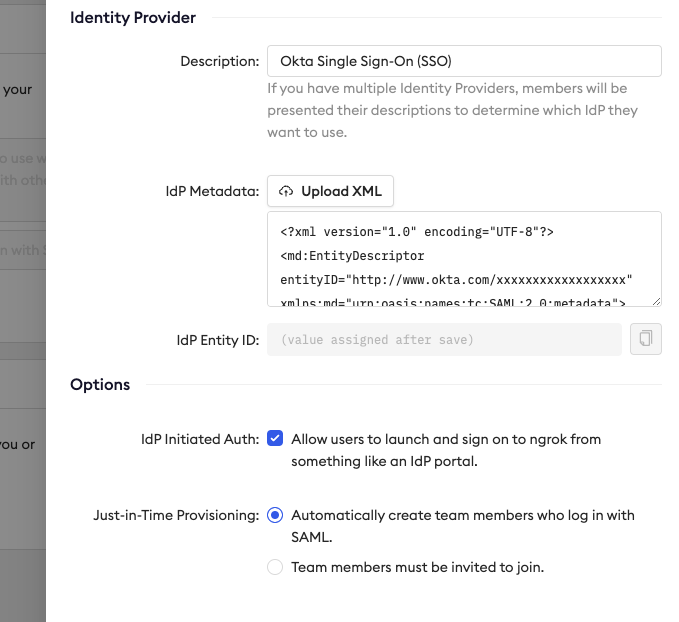The height and width of the screenshot is (622, 679).
Task: Click the "Just-in-Time Provisioning:" field label
Action: 176,515
